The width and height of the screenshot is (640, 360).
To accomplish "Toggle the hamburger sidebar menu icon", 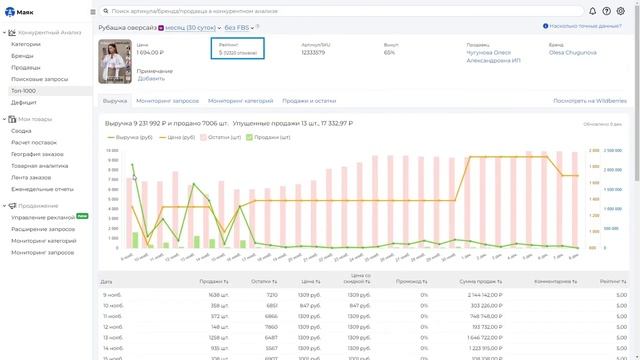I will (93, 12).
